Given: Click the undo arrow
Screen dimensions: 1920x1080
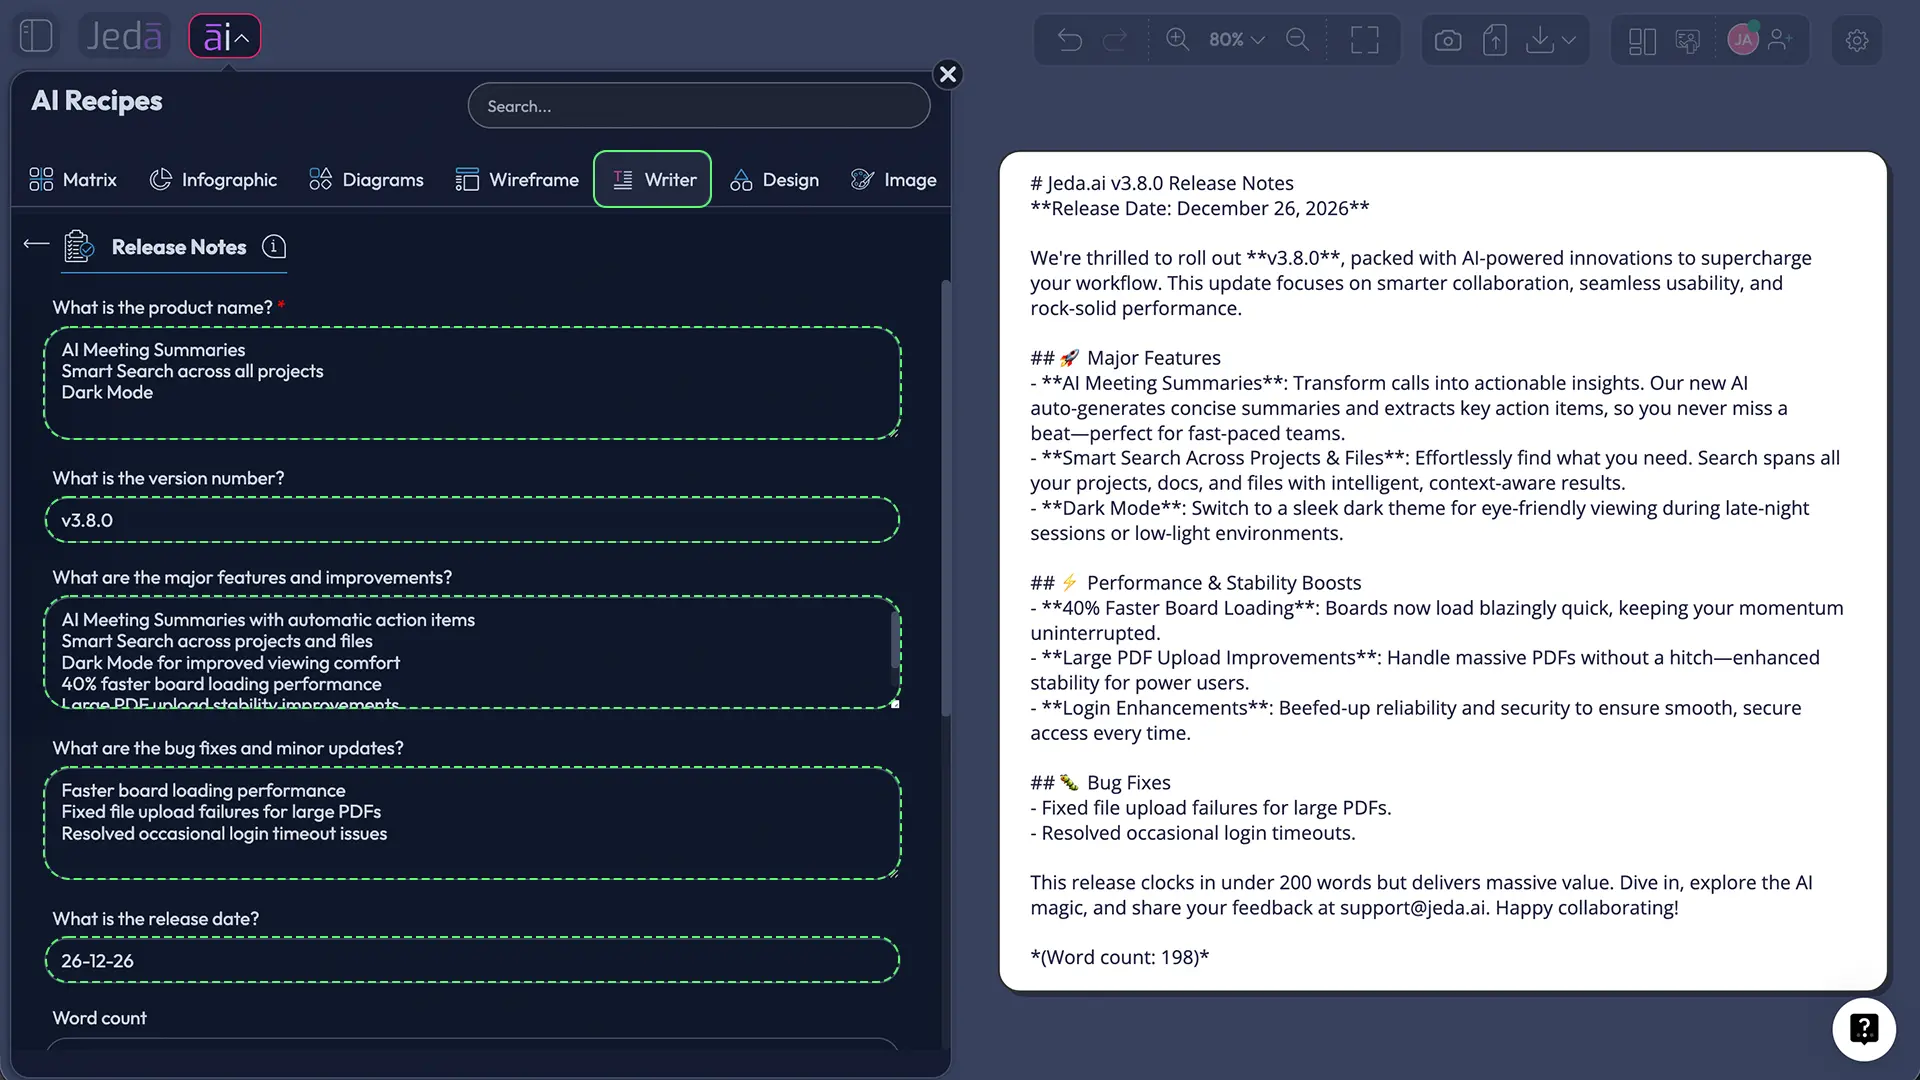Looking at the screenshot, I should point(1070,40).
